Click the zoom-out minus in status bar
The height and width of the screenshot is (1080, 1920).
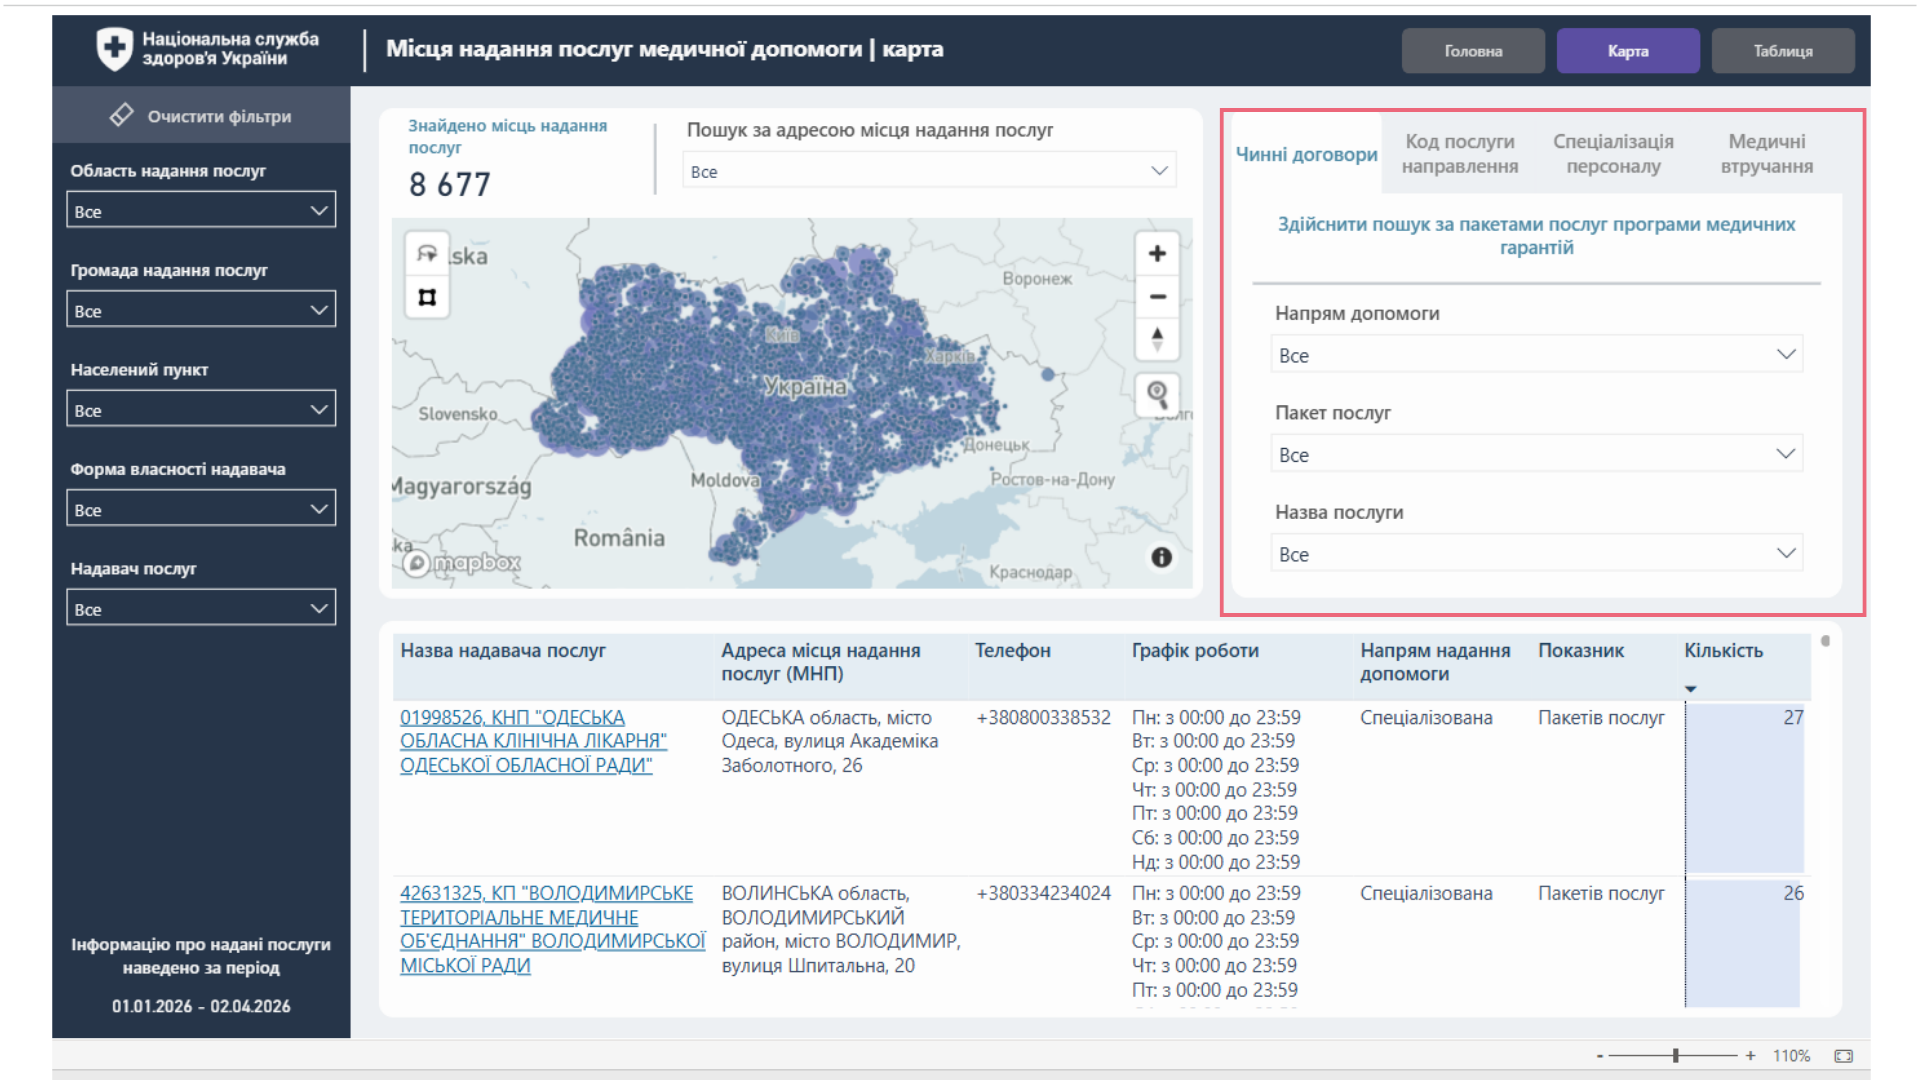[1600, 1056]
